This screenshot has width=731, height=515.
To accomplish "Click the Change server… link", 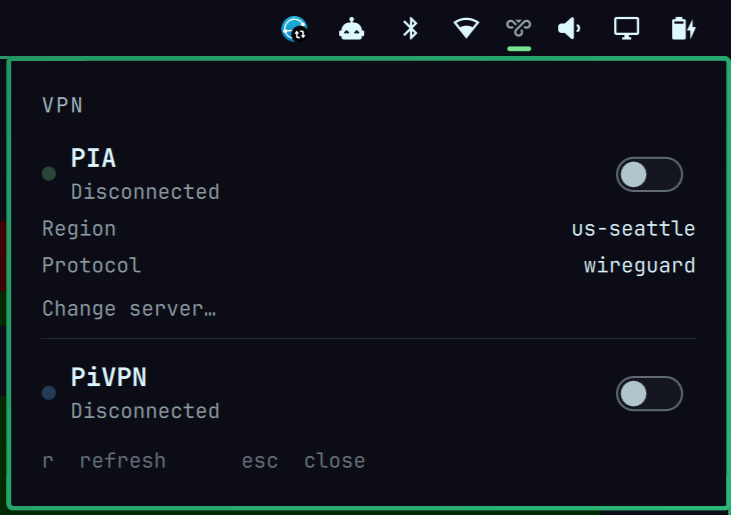I will (129, 309).
